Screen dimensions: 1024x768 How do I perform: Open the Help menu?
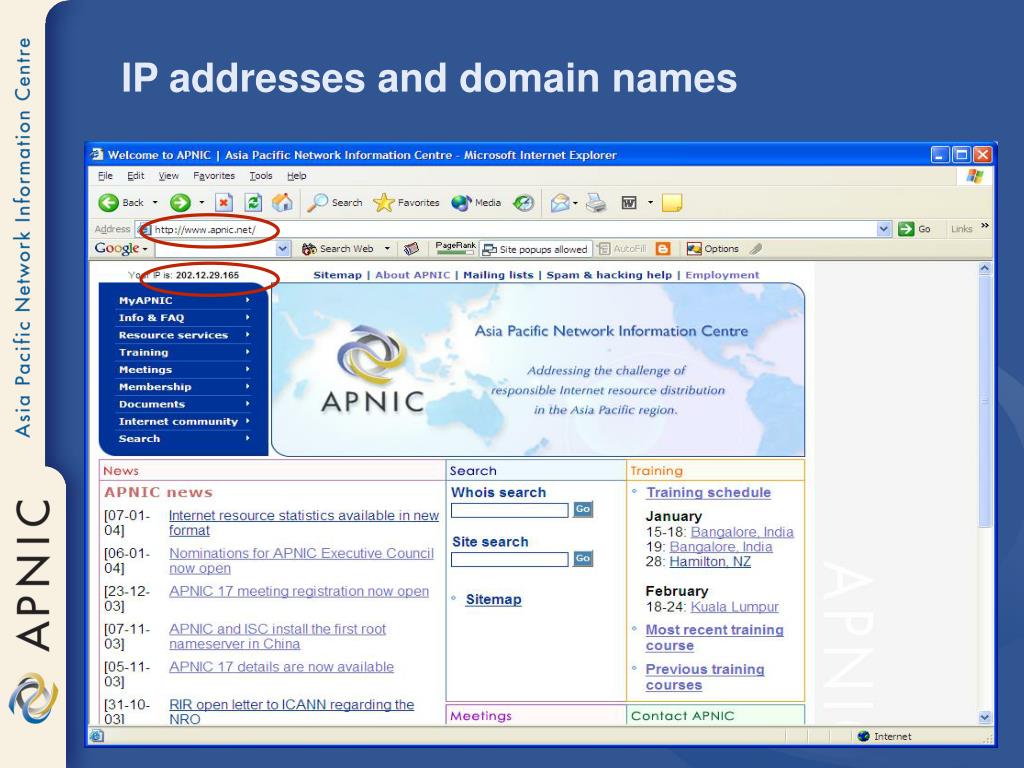pyautogui.click(x=296, y=176)
